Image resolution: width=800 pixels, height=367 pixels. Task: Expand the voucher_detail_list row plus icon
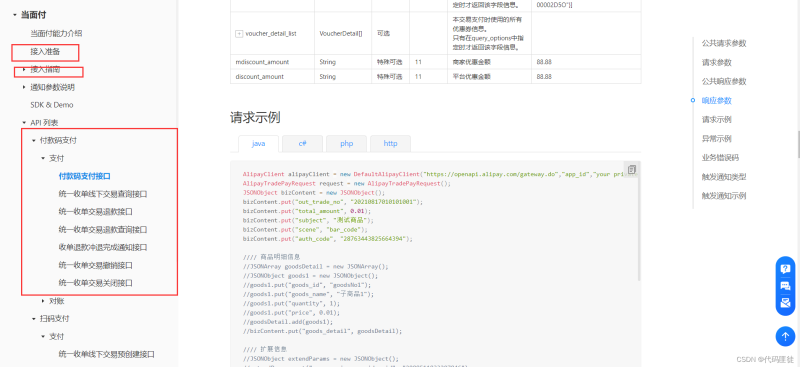pos(239,33)
